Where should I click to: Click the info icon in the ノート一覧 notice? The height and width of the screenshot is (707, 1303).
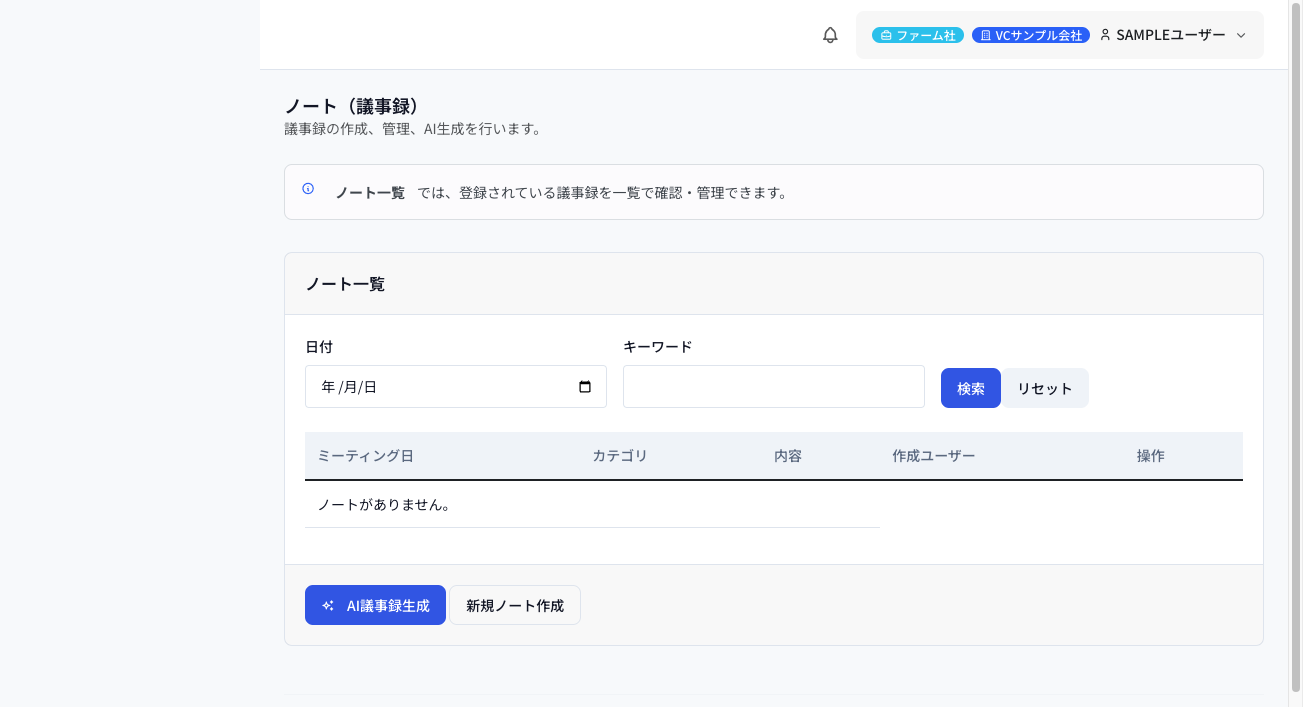pyautogui.click(x=307, y=190)
